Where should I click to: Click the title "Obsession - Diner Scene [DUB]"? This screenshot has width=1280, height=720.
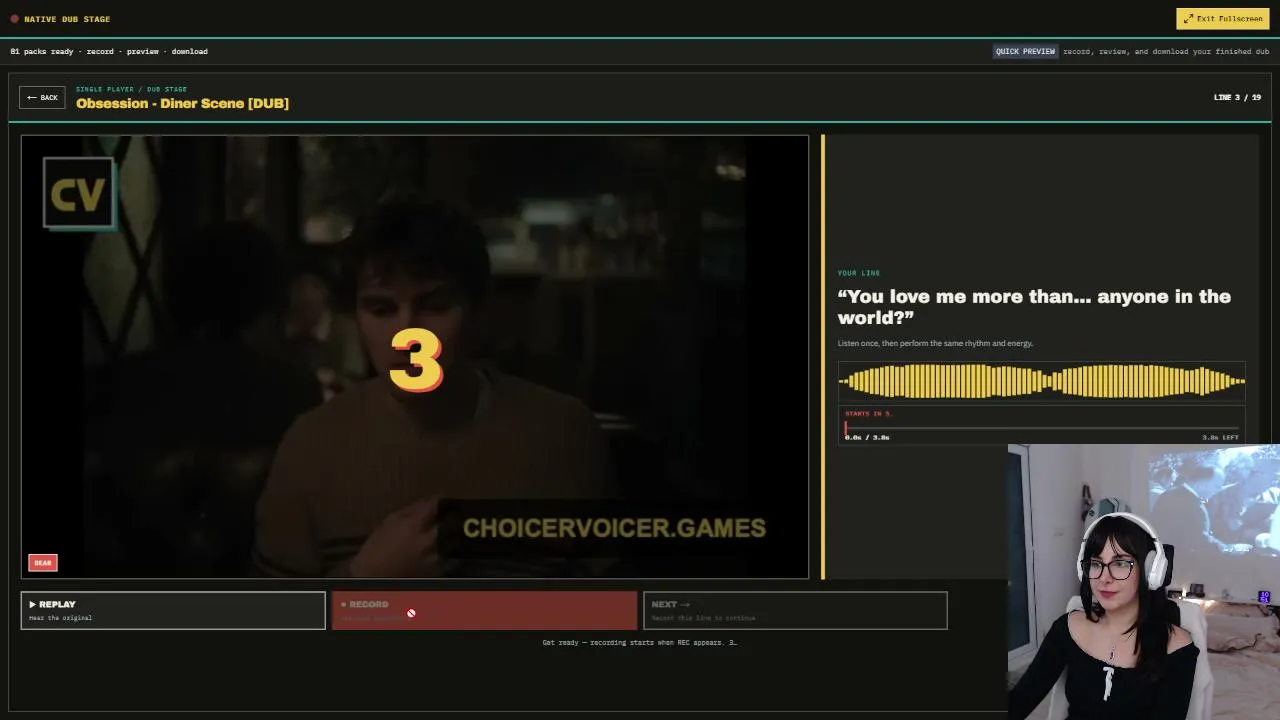pos(182,103)
